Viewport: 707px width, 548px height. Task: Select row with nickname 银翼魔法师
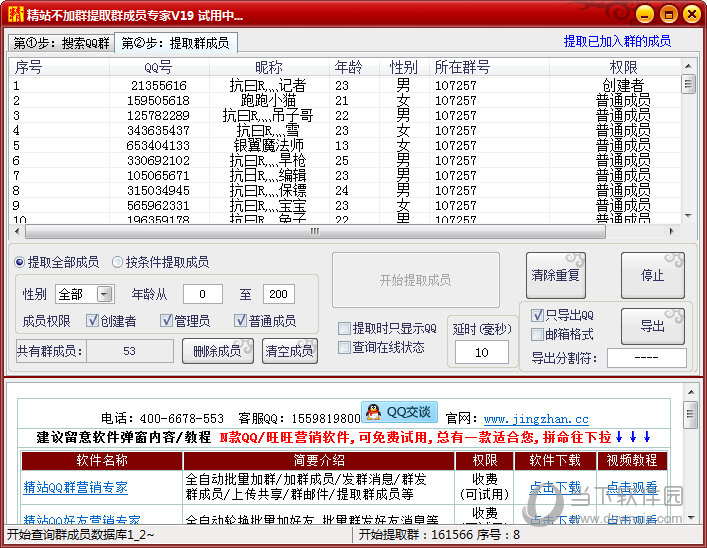click(345, 145)
